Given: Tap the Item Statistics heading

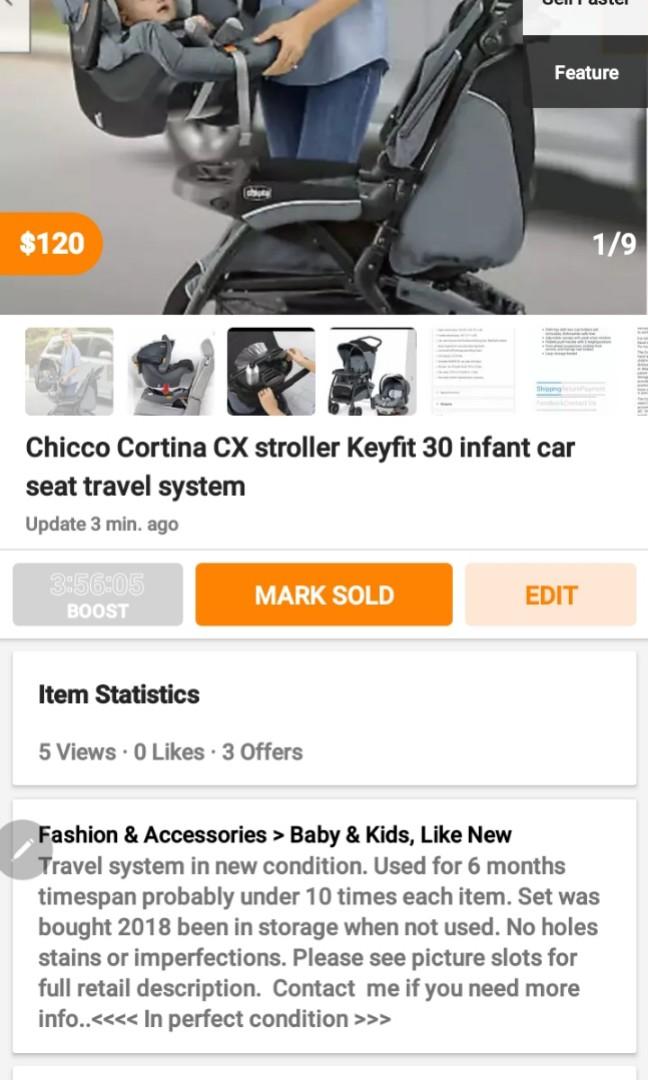Looking at the screenshot, I should click(118, 694).
